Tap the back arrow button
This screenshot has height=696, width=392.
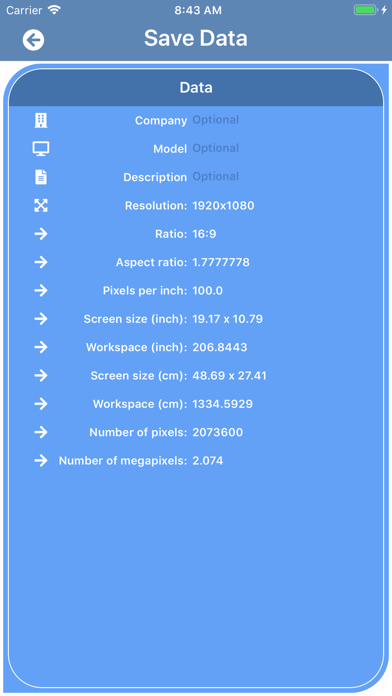point(33,40)
